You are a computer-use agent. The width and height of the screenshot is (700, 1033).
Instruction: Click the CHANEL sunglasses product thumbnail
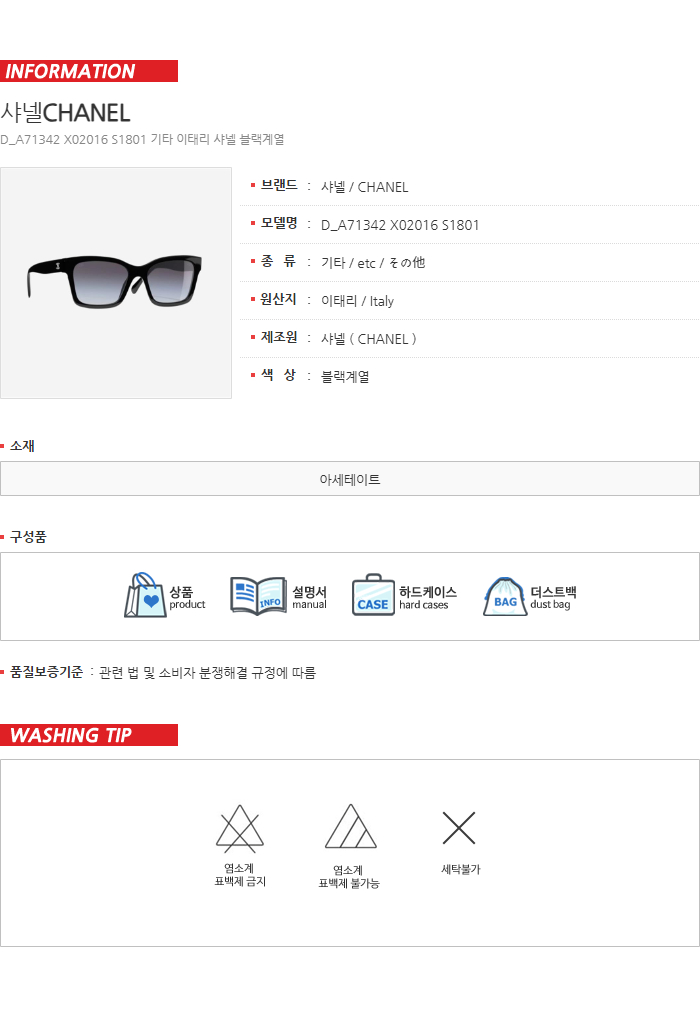[x=116, y=283]
